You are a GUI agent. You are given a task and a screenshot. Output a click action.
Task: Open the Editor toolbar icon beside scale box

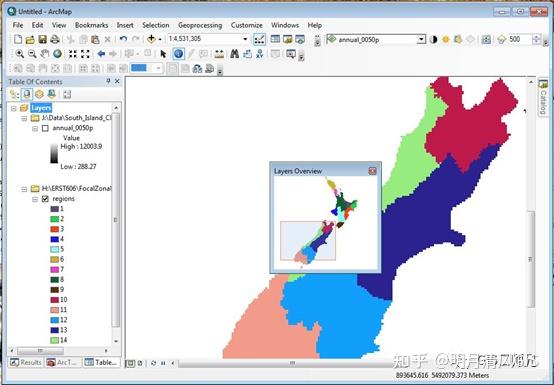[259, 39]
